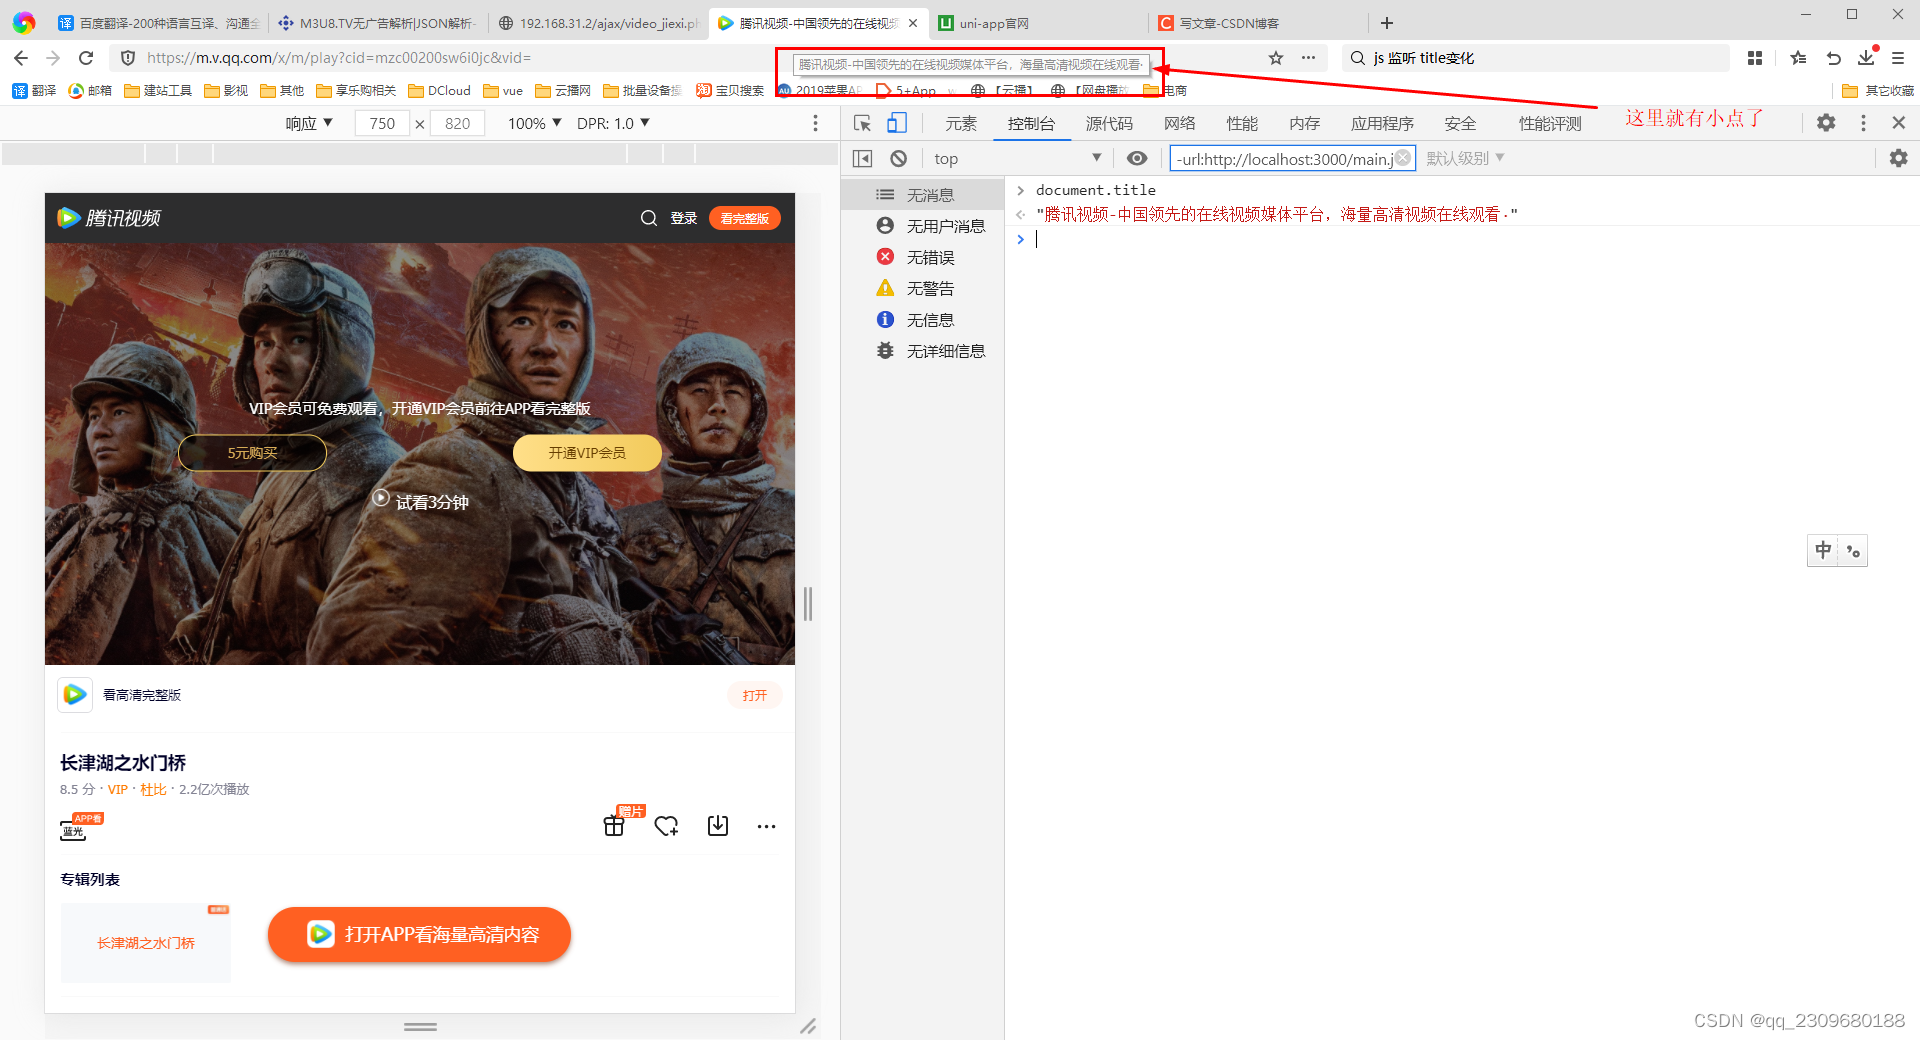Open the default log level dropdown
This screenshot has height=1040, width=1920.
[x=1465, y=158]
